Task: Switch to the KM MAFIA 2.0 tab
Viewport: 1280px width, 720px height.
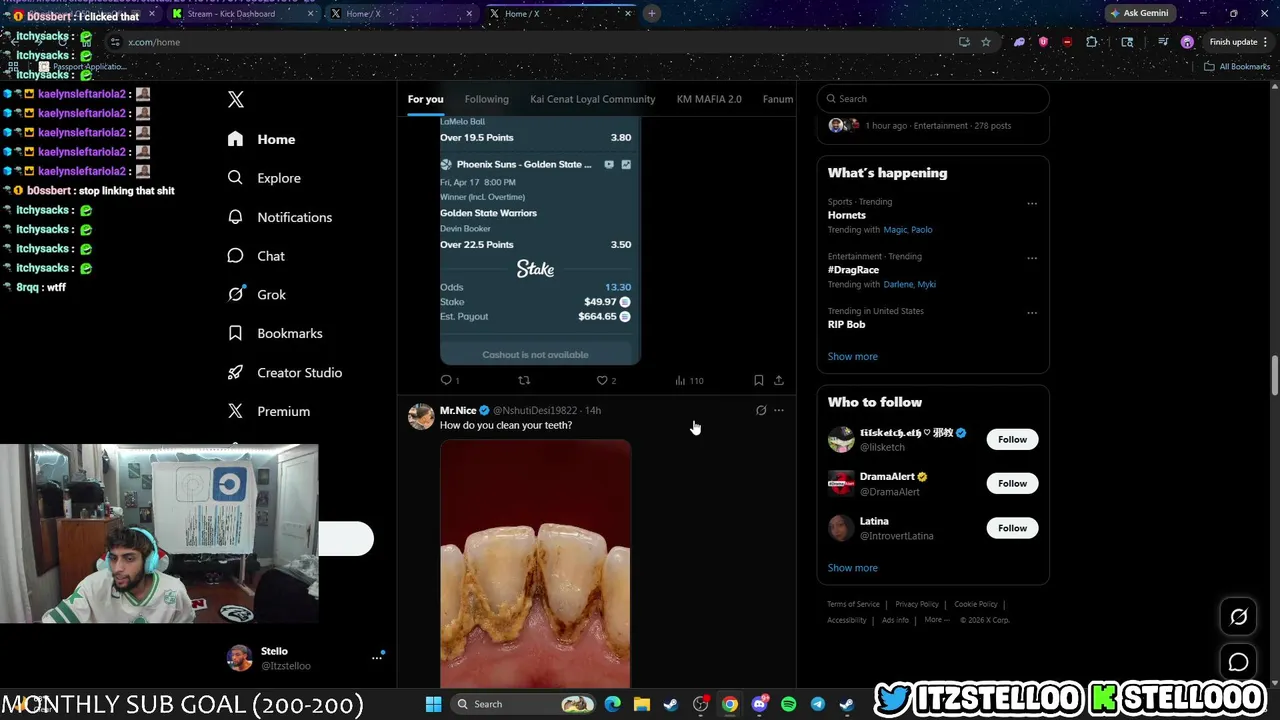Action: [x=709, y=99]
